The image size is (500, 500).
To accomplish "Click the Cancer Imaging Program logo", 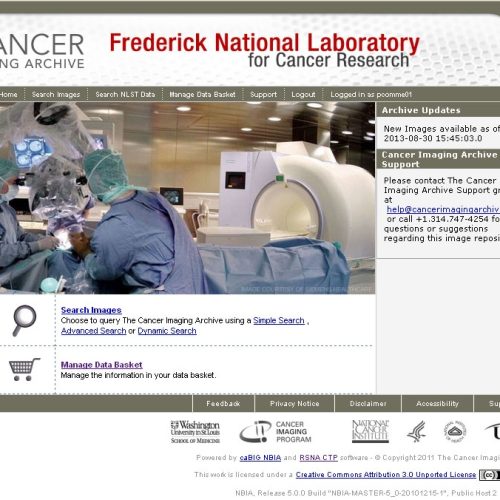I will point(276,432).
